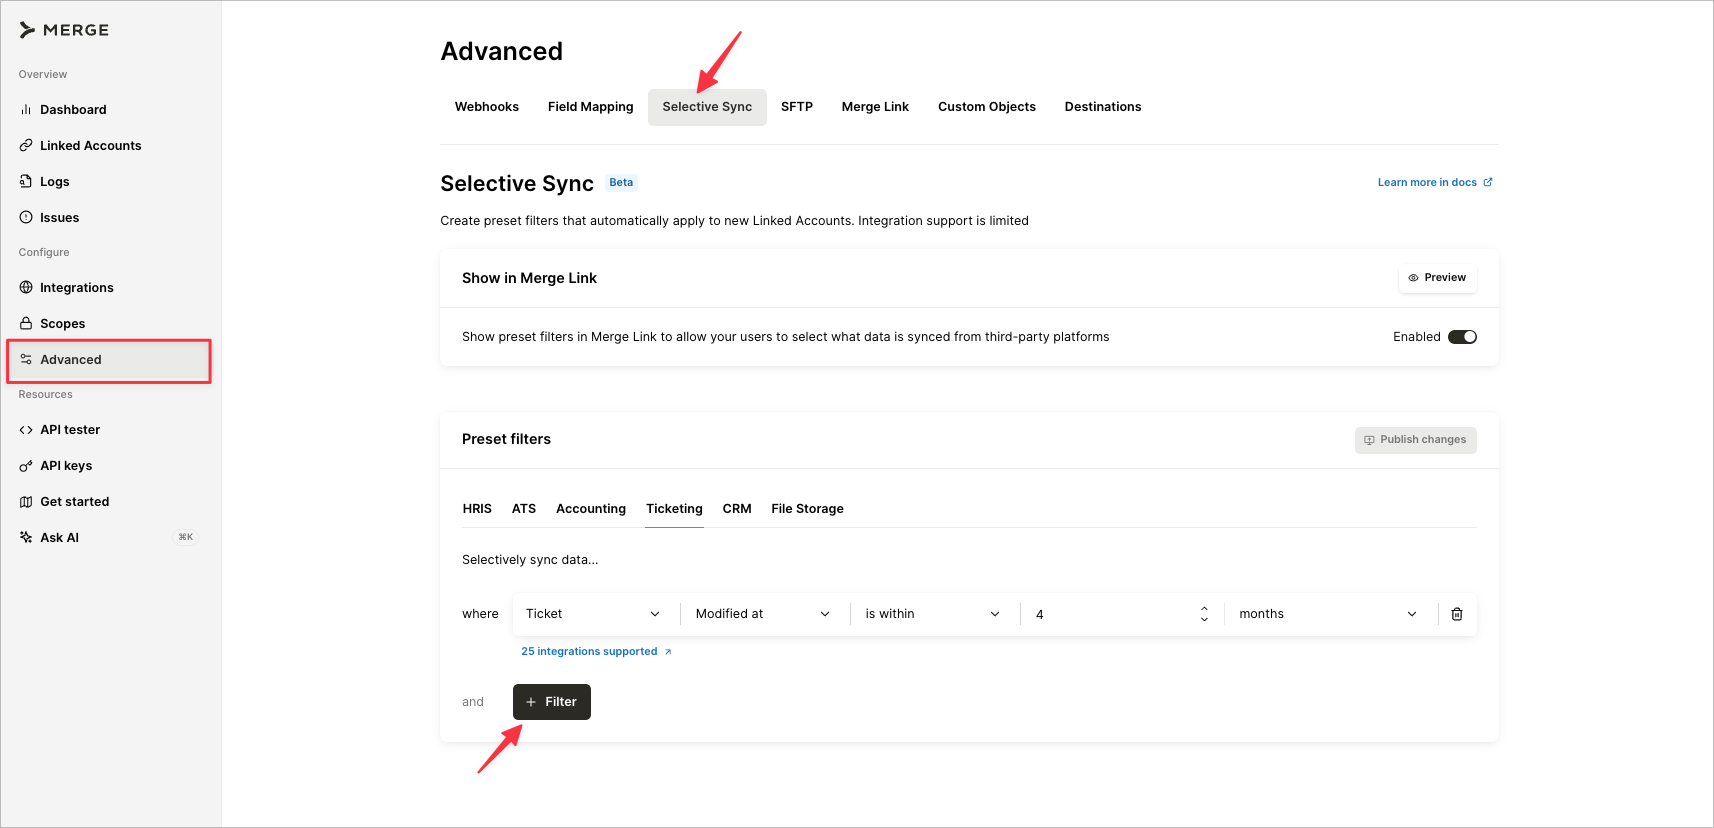Open Dashboard in the sidebar
Viewport: 1714px width, 828px height.
click(x=110, y=110)
